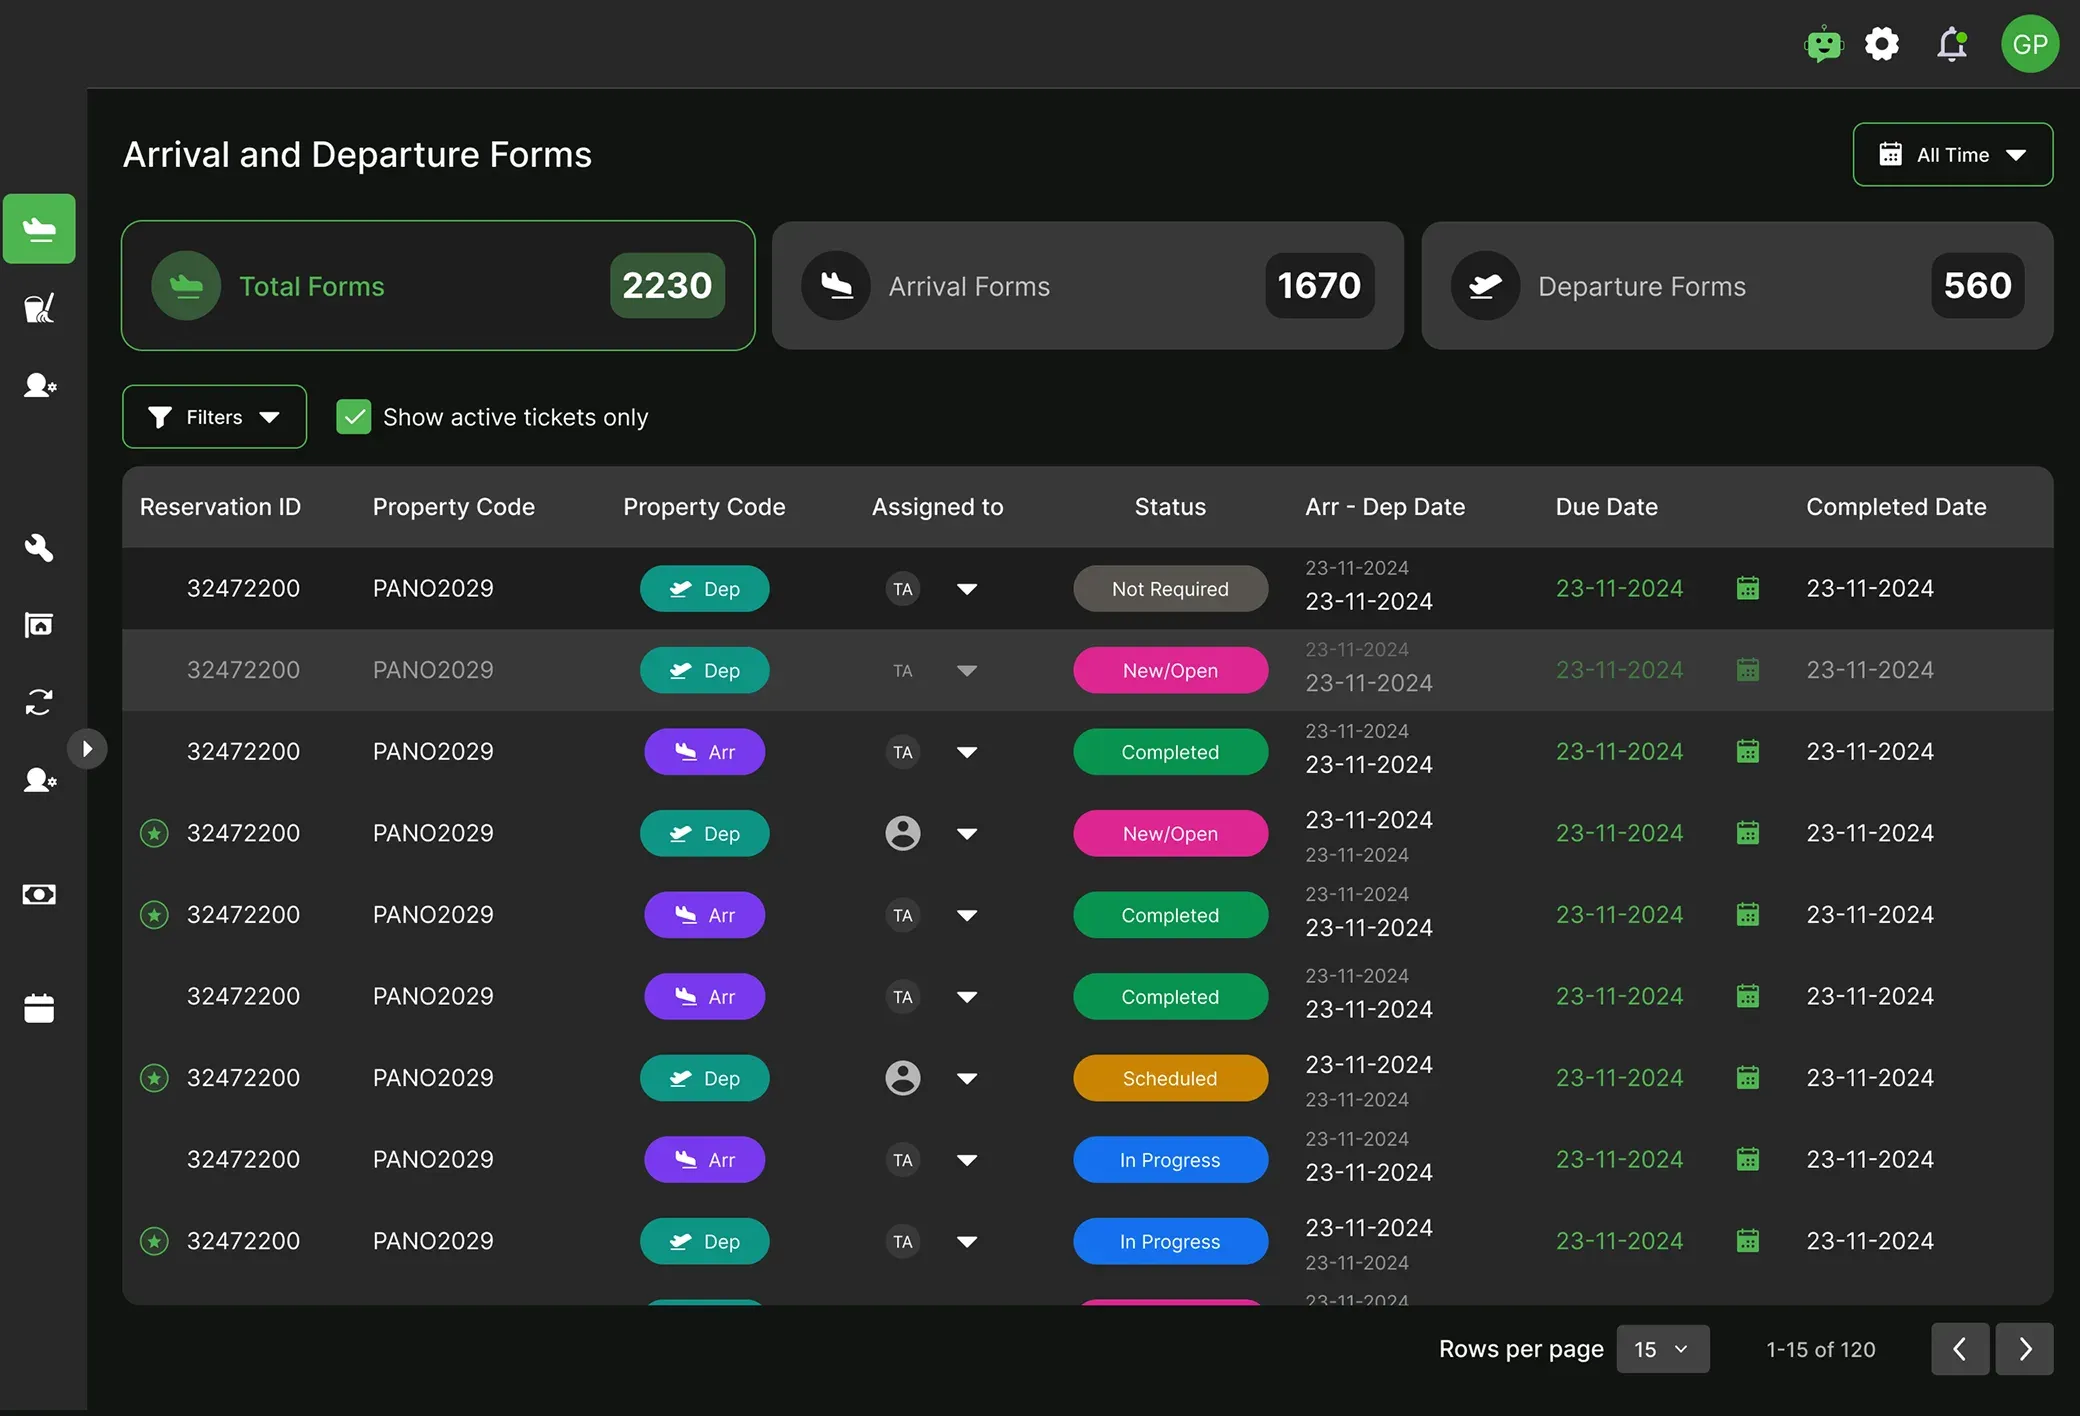Click the star icon on the In Progress Dep row
The width and height of the screenshot is (2080, 1416).
coord(154,1241)
